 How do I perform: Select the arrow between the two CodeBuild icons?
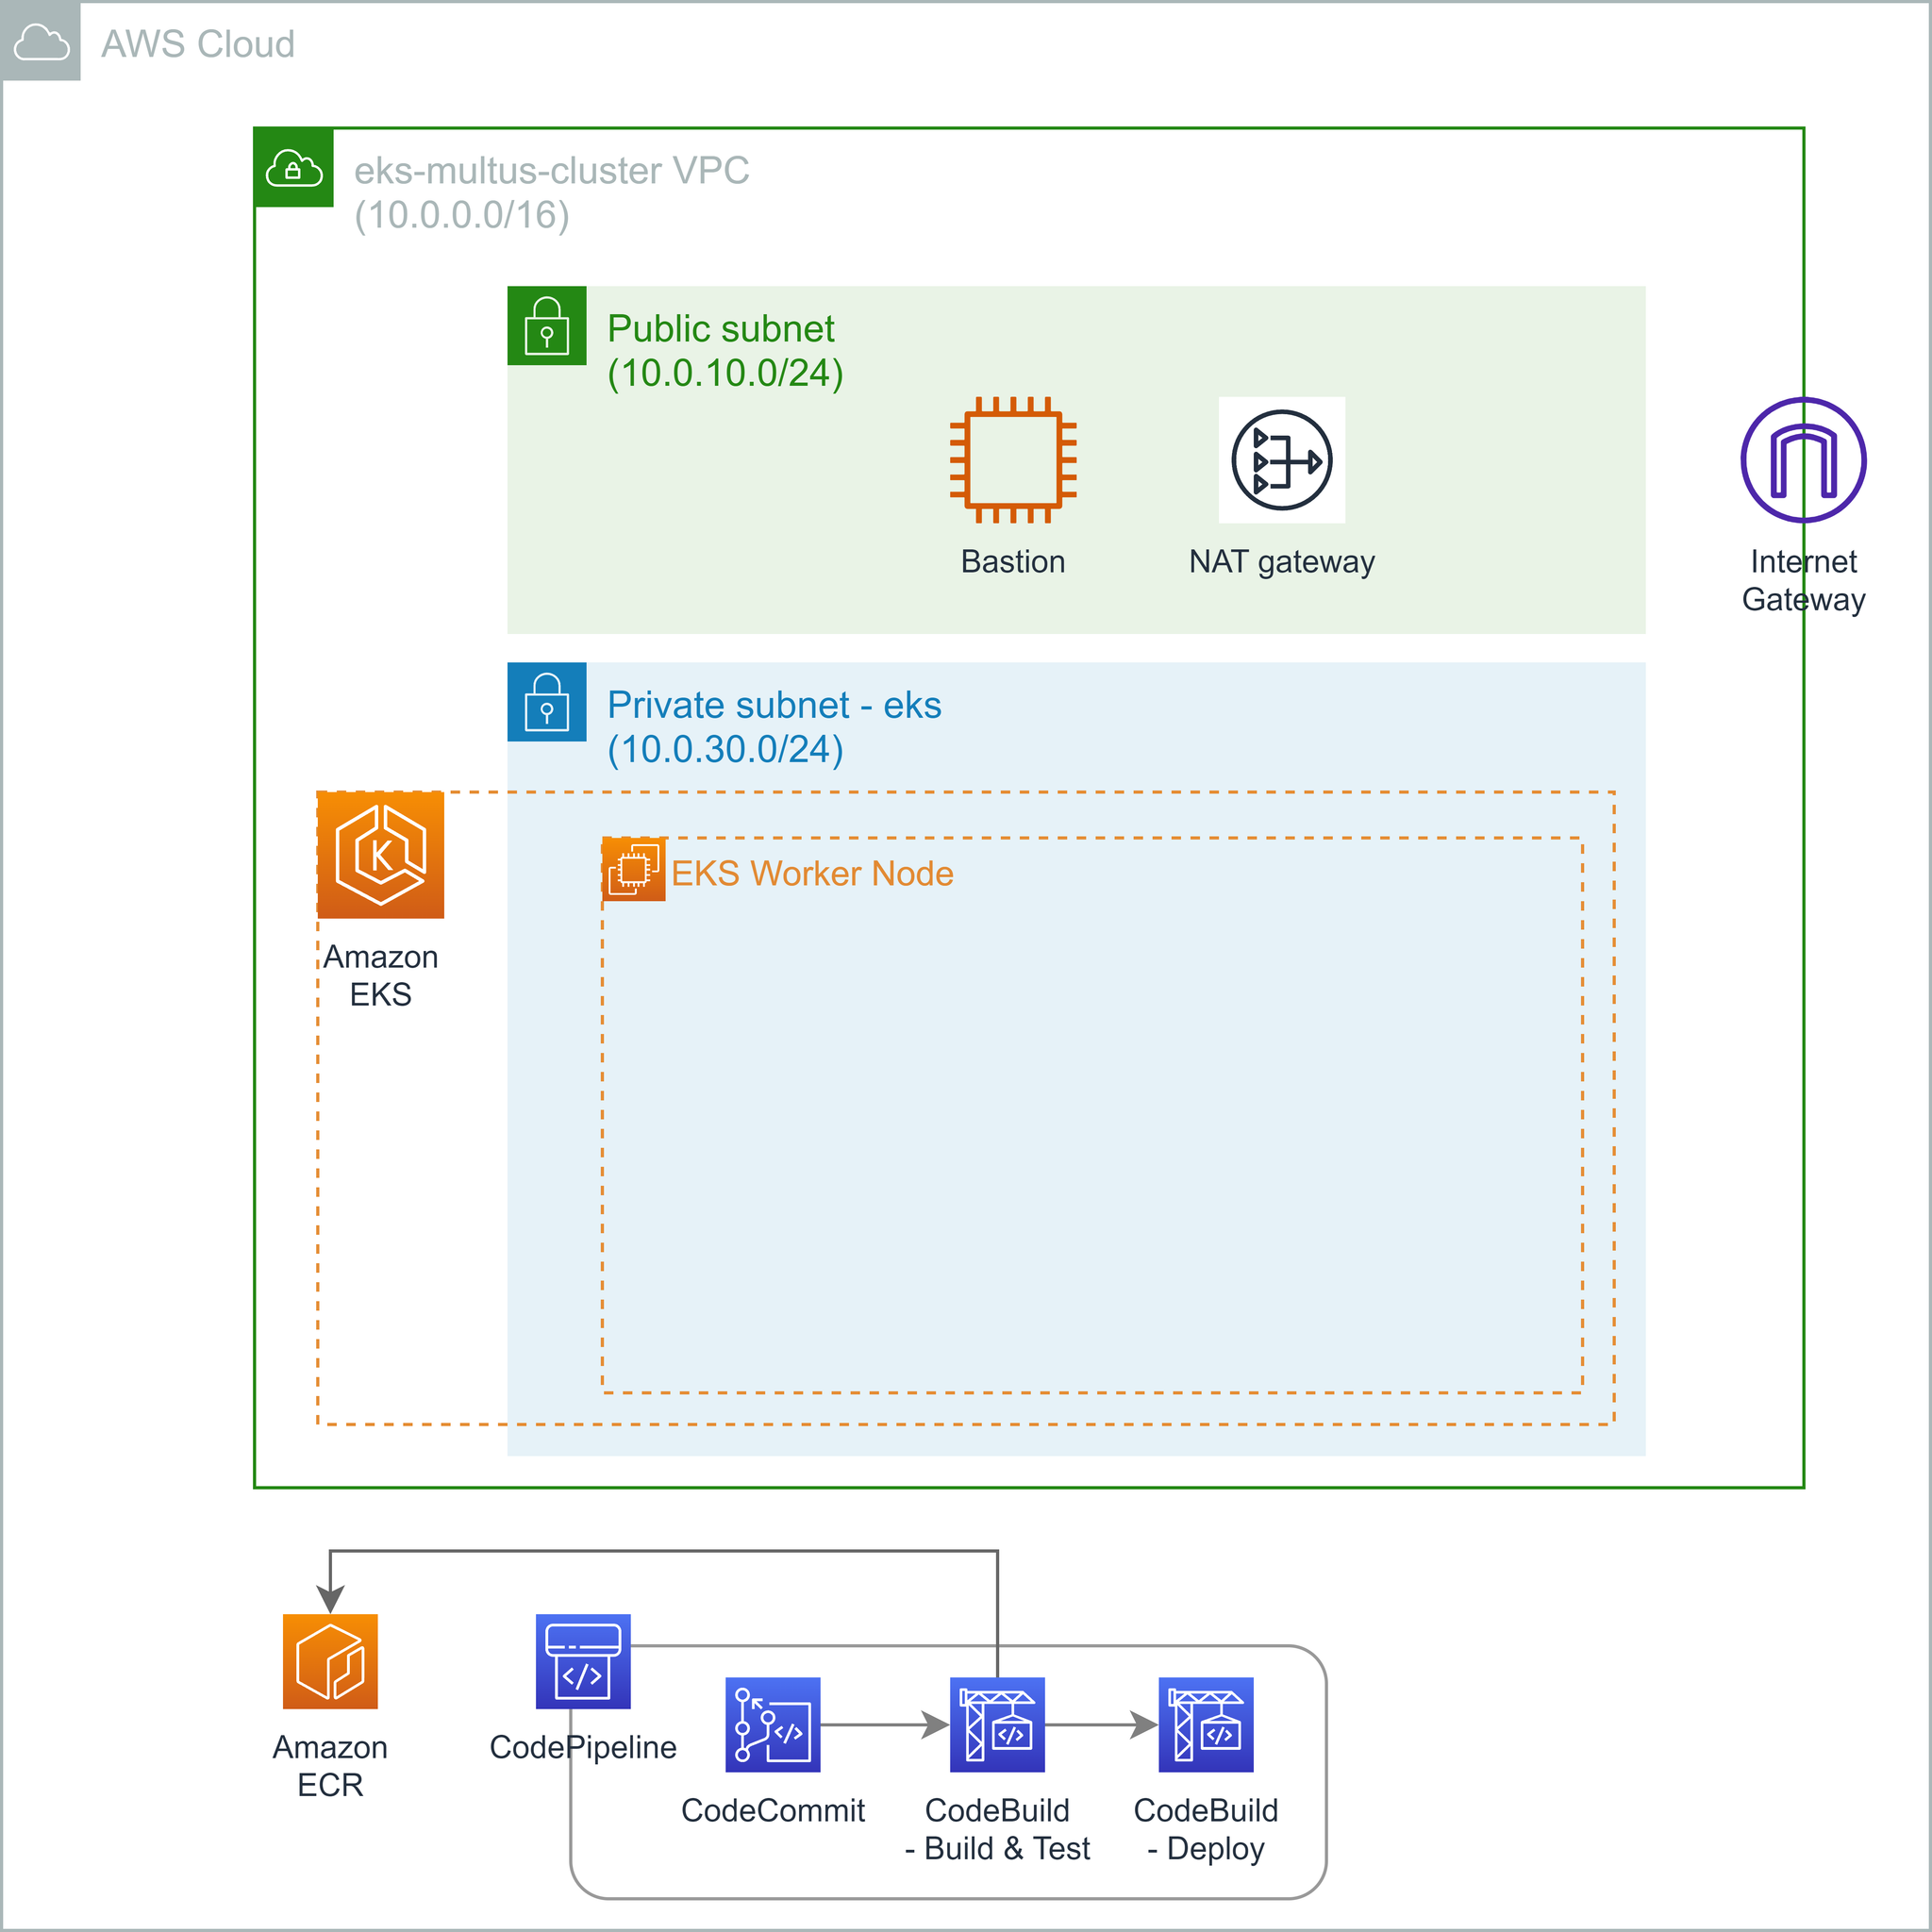click(x=1102, y=1725)
